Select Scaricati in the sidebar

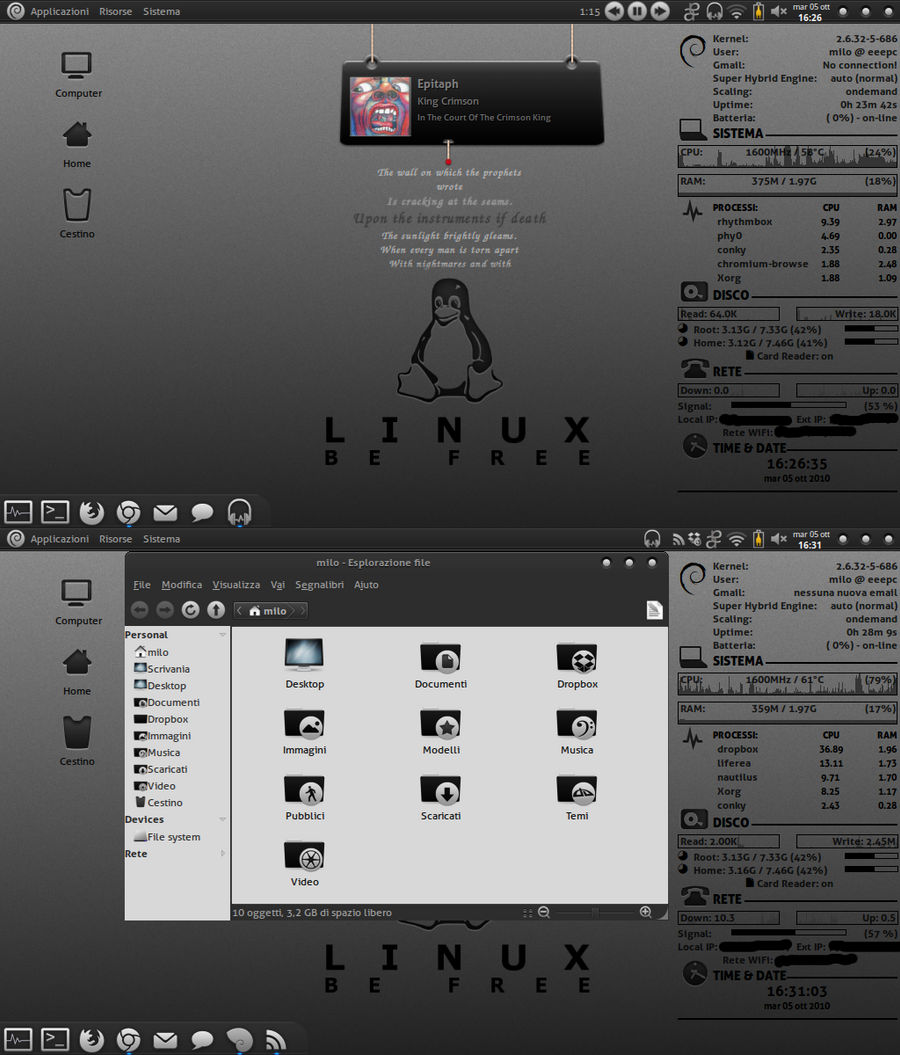[x=161, y=769]
